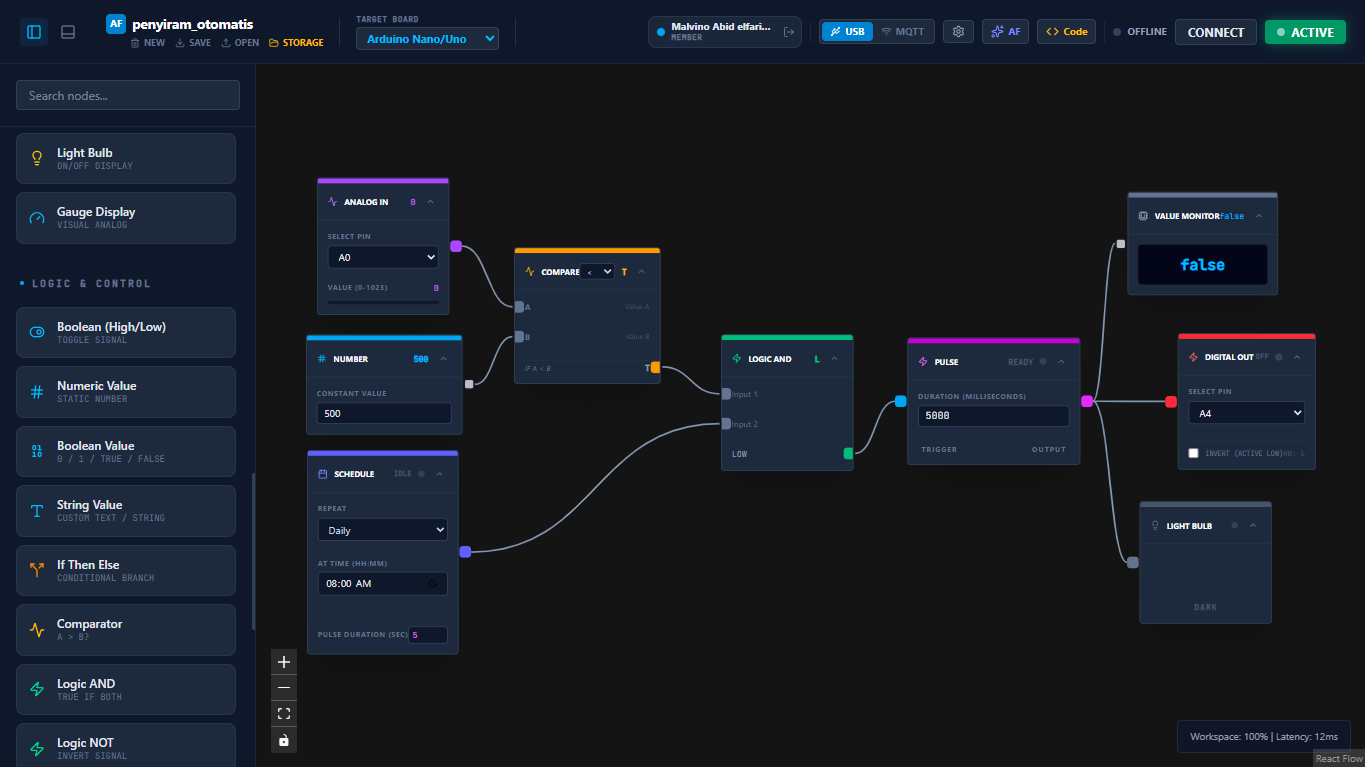The width and height of the screenshot is (1365, 767).
Task: Click the Light Bulb palette node icon
Action: coord(37,158)
